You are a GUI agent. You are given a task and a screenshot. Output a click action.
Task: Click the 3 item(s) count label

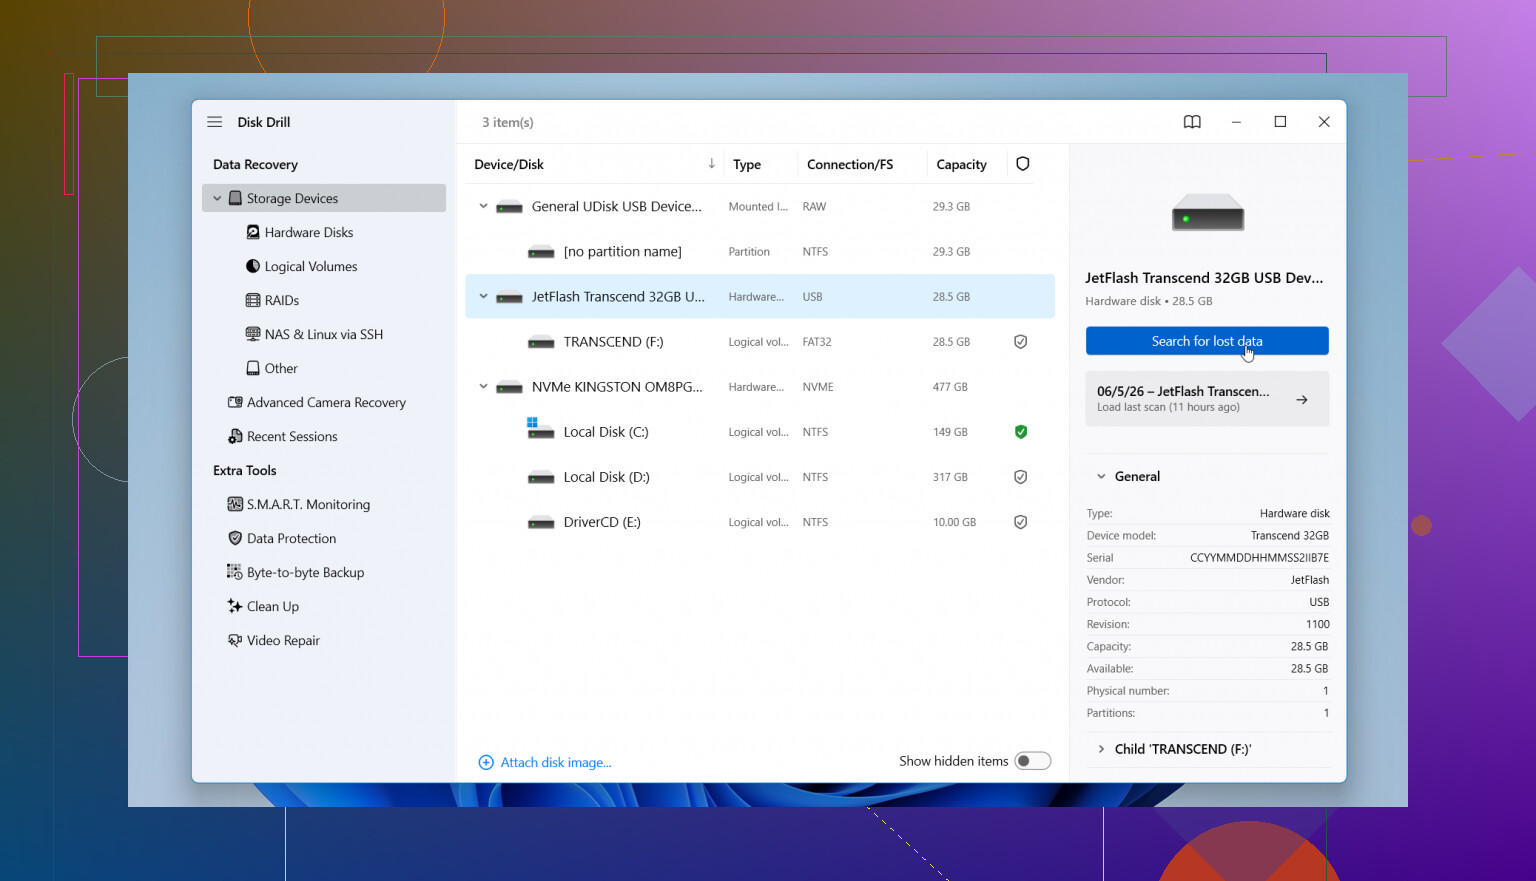pos(508,122)
